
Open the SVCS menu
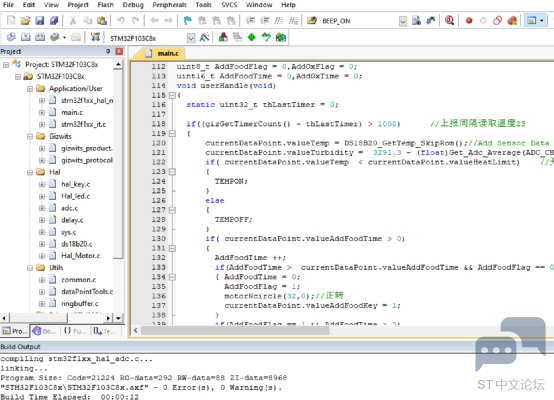click(x=229, y=5)
